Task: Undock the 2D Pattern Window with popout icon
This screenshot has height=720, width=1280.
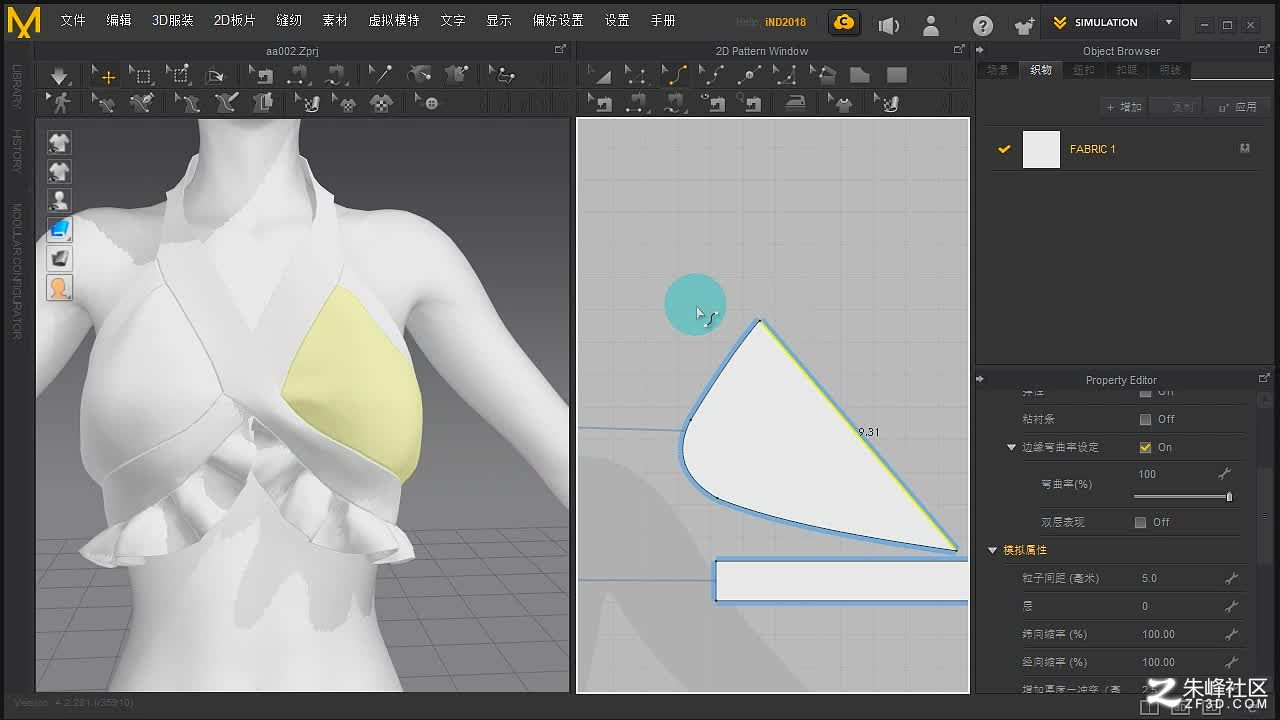Action: tap(958, 50)
